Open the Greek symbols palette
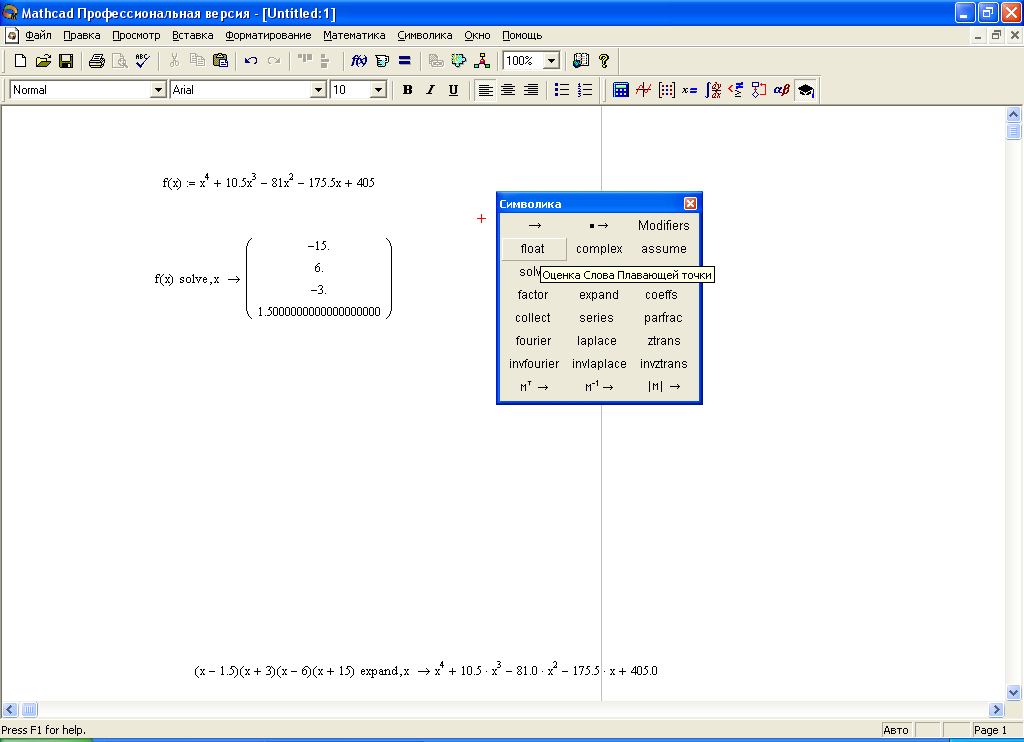Screen dimensions: 1024x742 tap(782, 90)
